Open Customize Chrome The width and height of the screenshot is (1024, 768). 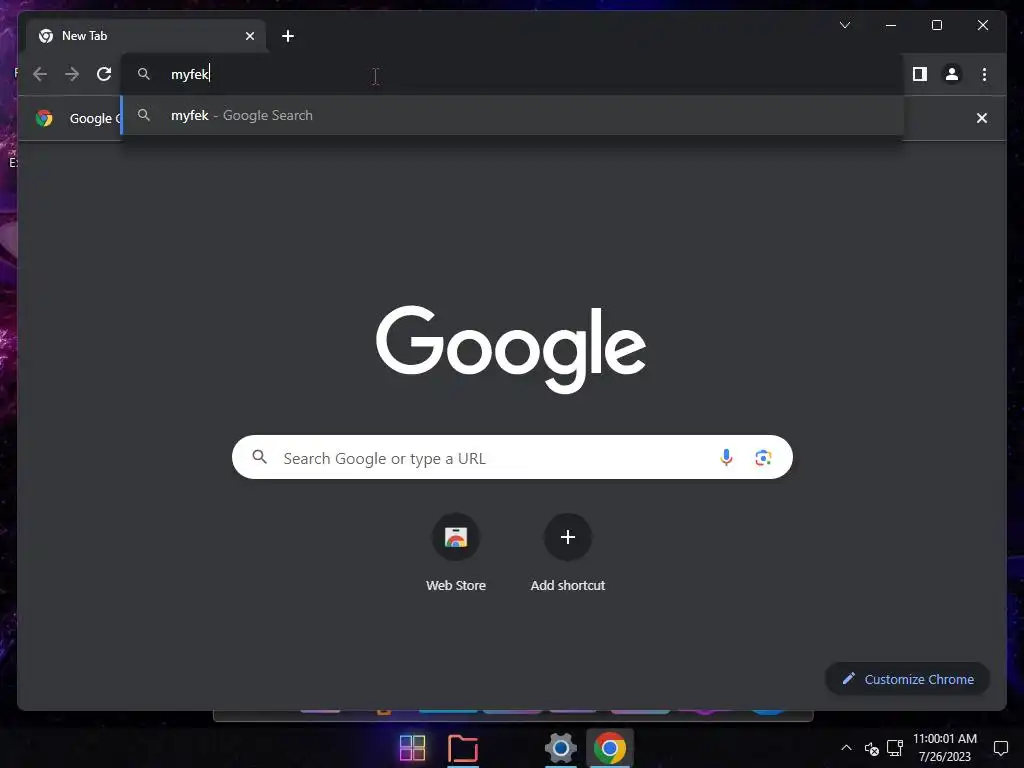click(908, 679)
